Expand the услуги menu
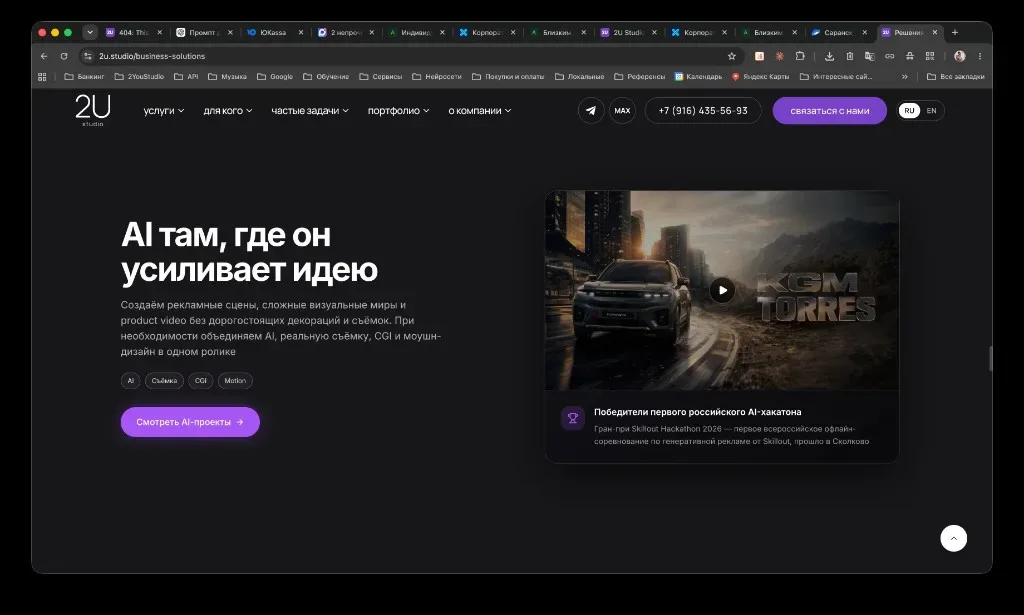Image resolution: width=1024 pixels, height=615 pixels. click(164, 111)
